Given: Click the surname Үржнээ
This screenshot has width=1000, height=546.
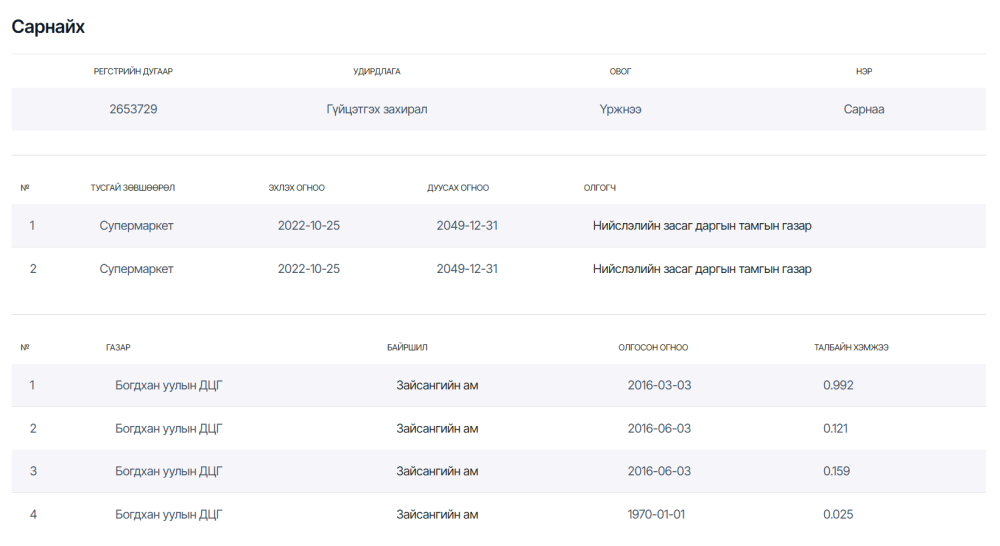Looking at the screenshot, I should 621,109.
